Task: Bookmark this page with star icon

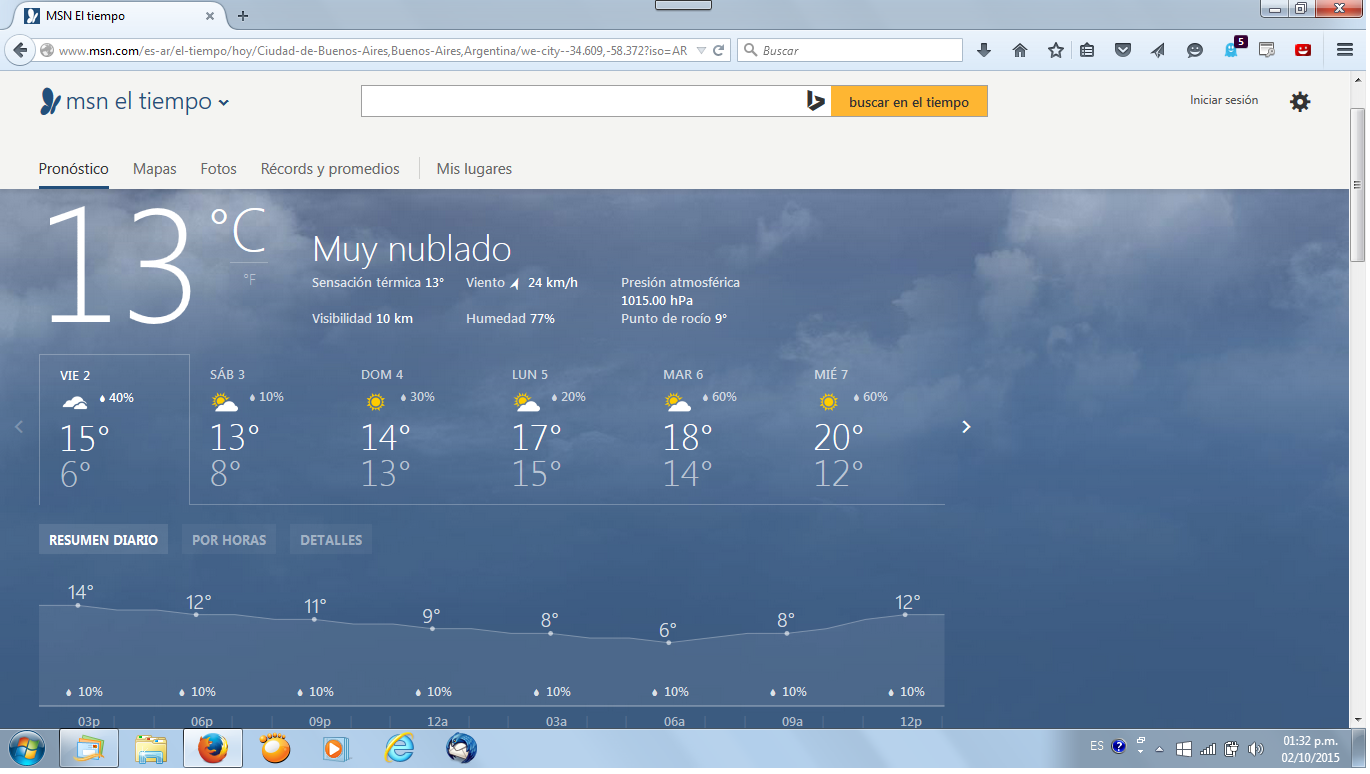Action: click(1056, 50)
